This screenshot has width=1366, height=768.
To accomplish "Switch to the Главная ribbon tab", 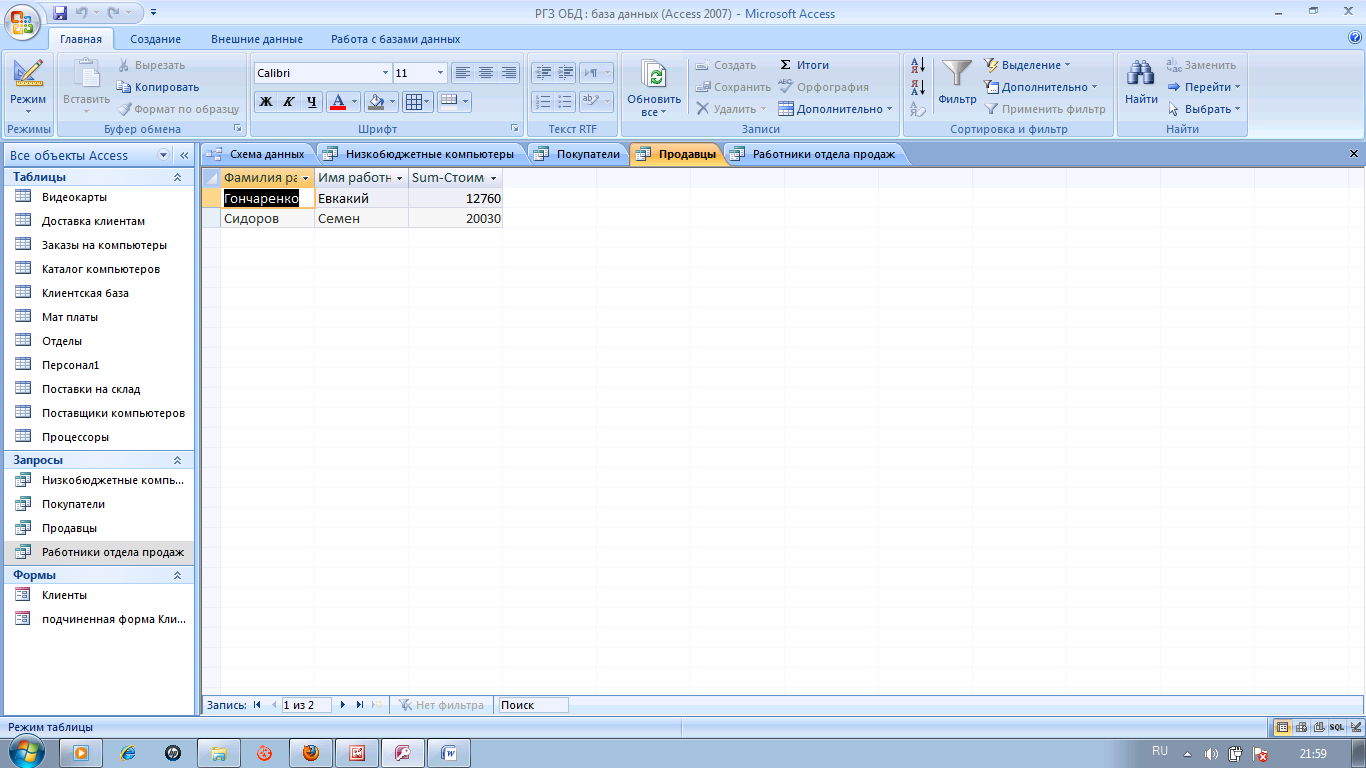I will tap(81, 39).
